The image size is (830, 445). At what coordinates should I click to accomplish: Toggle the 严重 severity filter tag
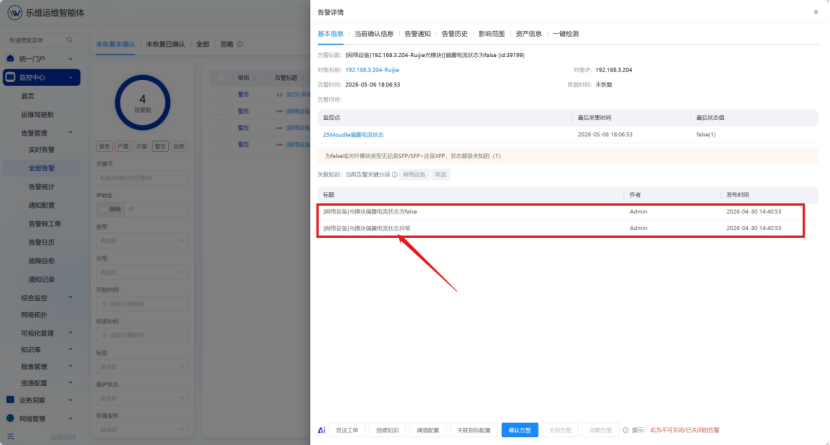point(123,146)
